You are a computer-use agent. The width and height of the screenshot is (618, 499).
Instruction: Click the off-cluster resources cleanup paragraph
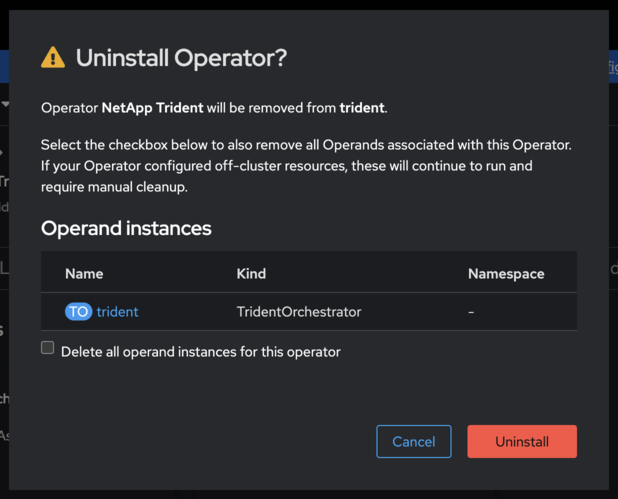[x=305, y=166]
